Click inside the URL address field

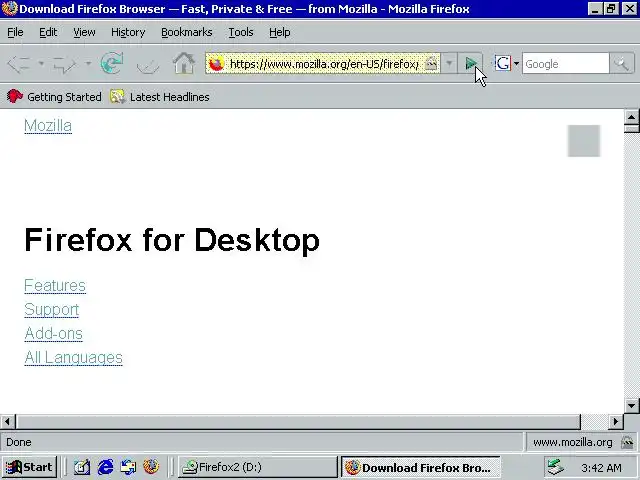pos(324,64)
